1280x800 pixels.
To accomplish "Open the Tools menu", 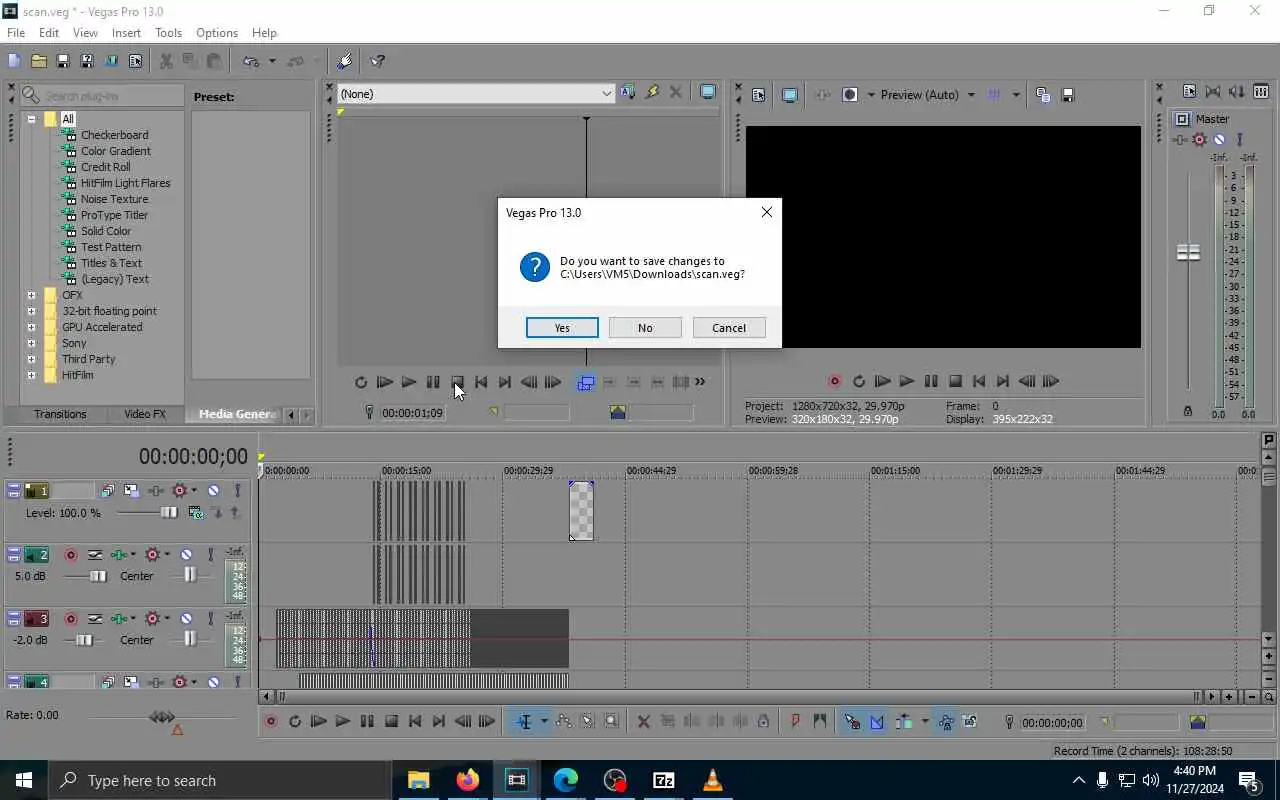I will (x=168, y=33).
